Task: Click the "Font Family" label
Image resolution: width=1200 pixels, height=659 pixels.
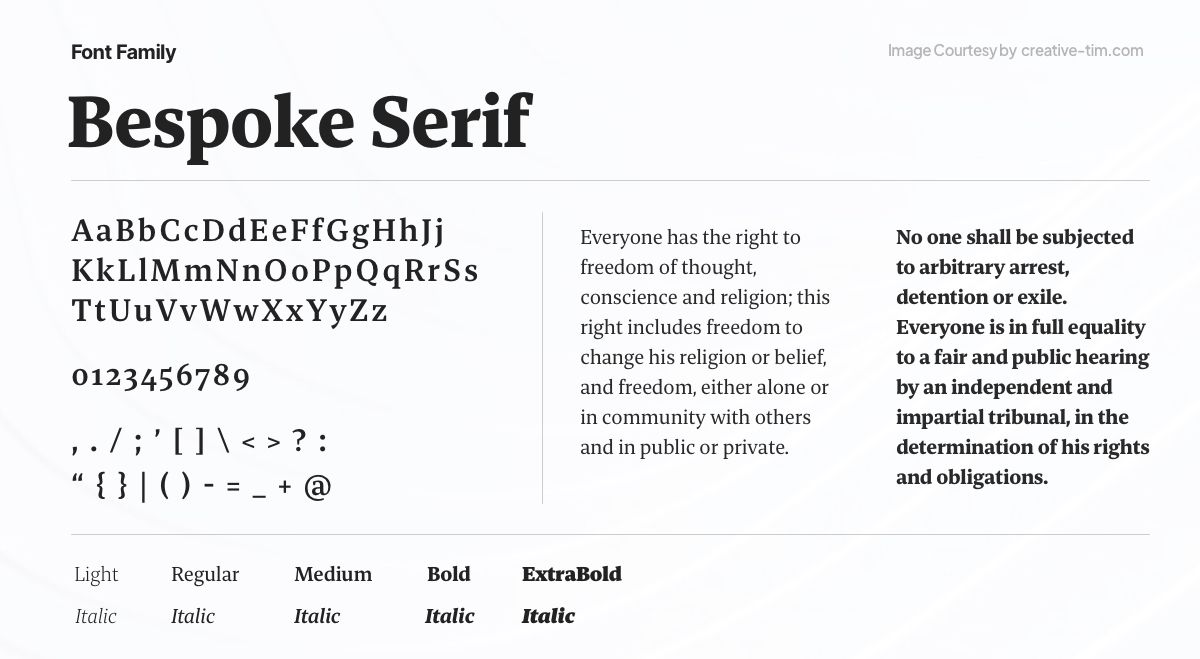Action: point(124,52)
